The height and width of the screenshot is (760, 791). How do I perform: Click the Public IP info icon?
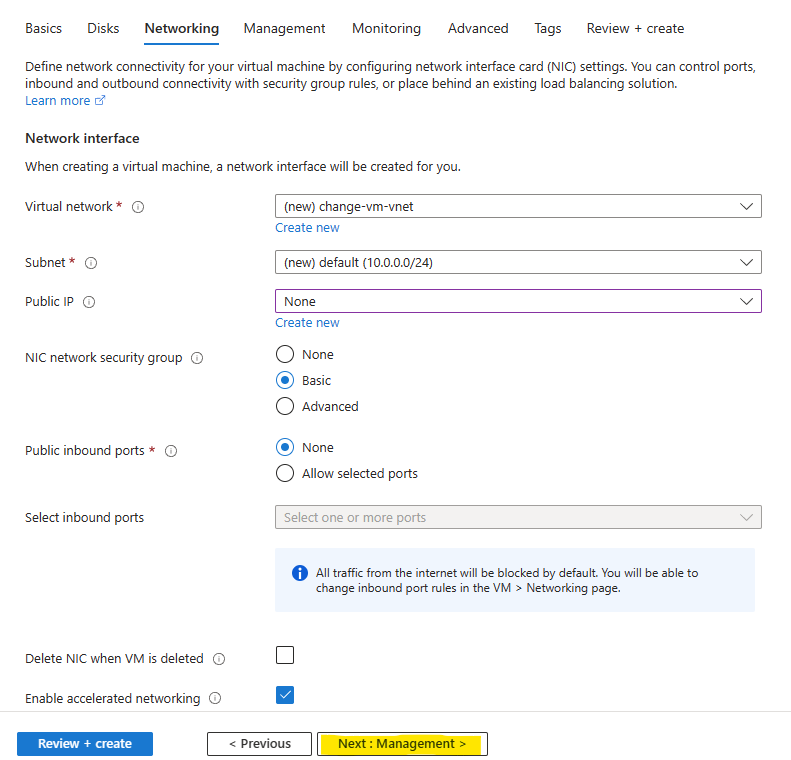click(x=89, y=302)
